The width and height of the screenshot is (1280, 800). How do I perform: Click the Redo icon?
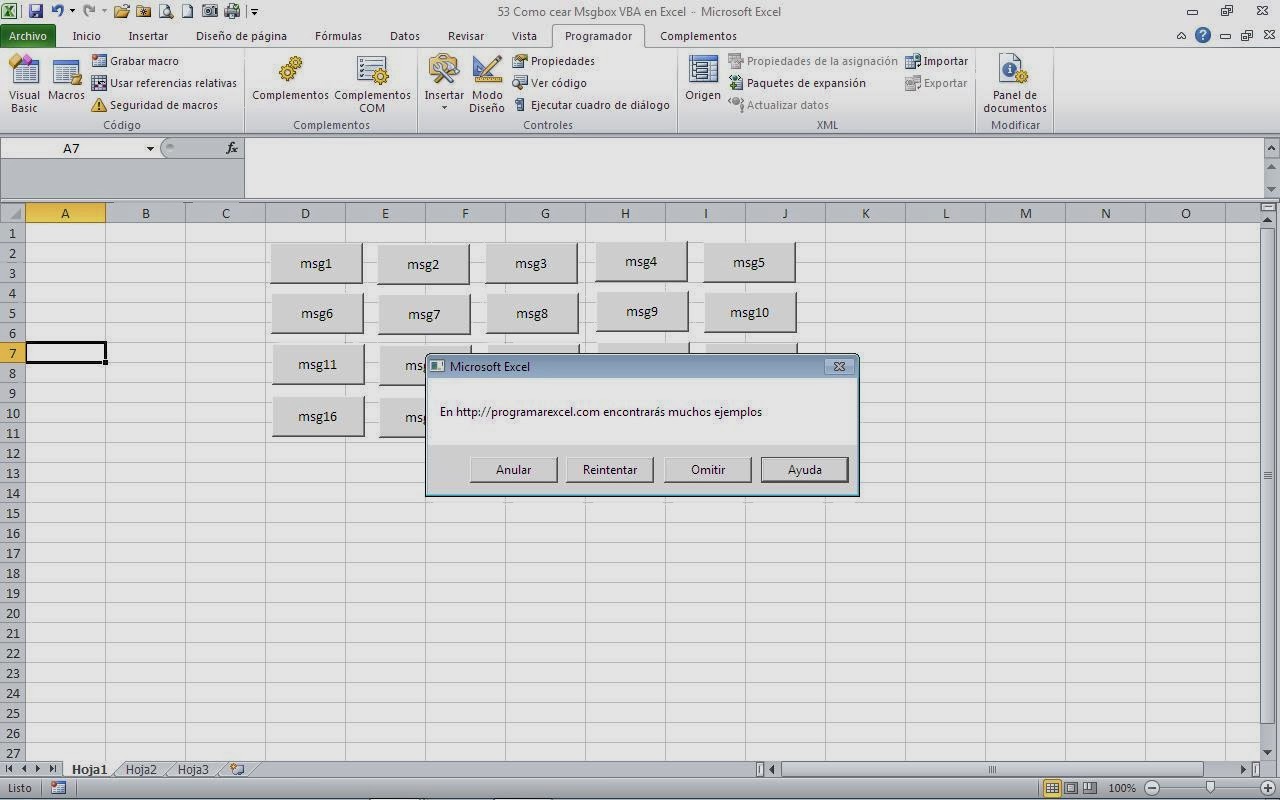pyautogui.click(x=89, y=12)
